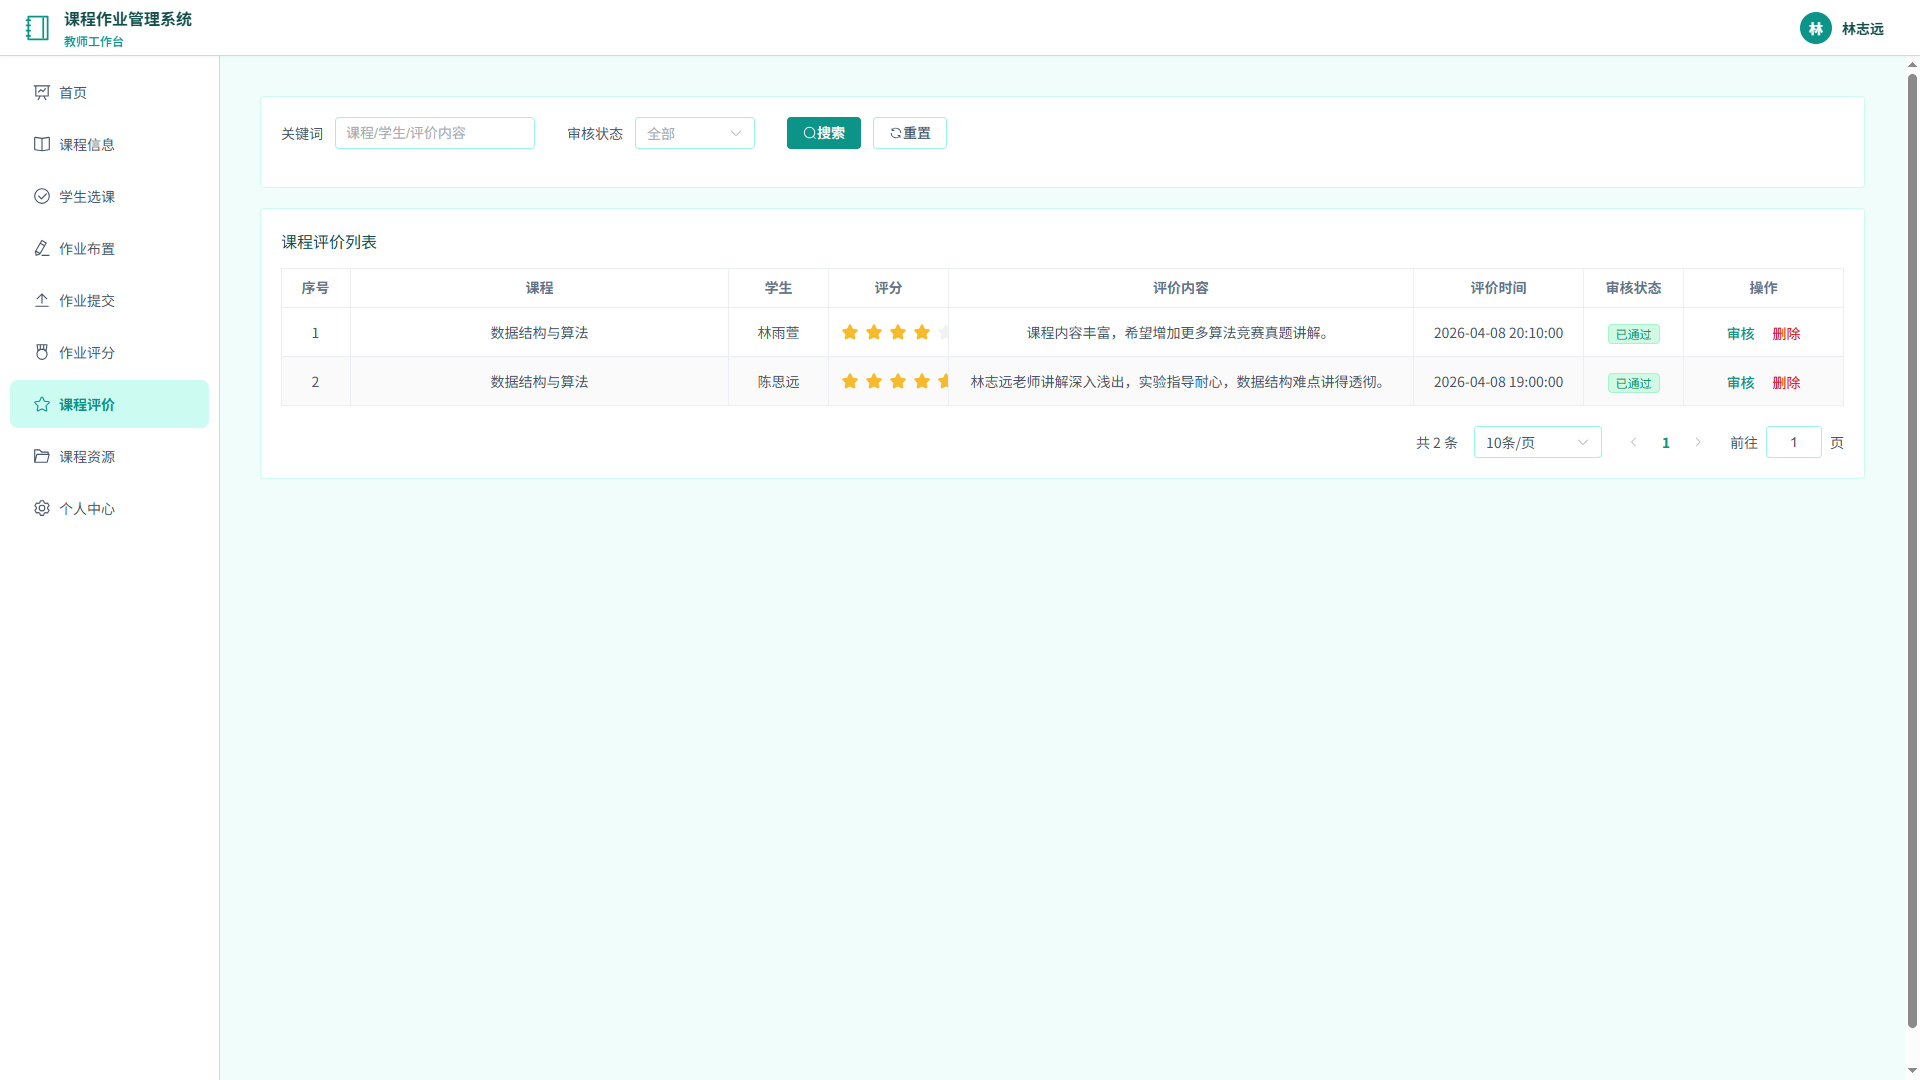Open the 10条/页 page size dropdown
The image size is (1920, 1080).
(x=1538, y=442)
